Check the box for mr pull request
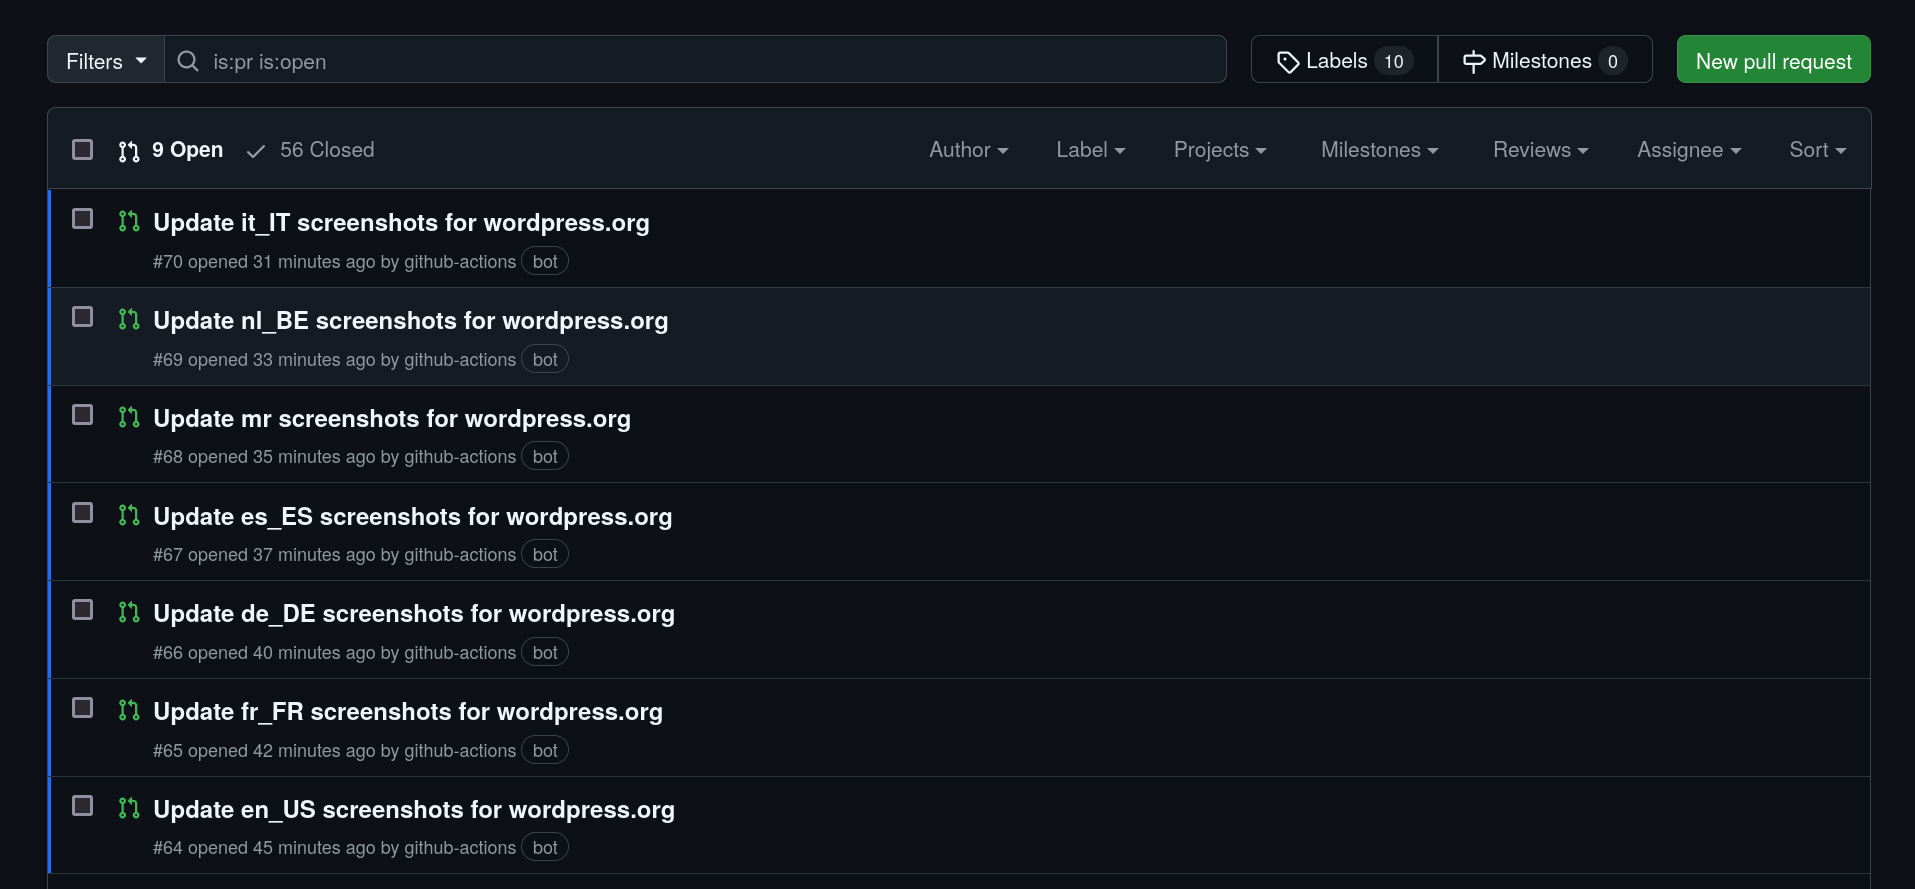The image size is (1915, 889). [83, 415]
